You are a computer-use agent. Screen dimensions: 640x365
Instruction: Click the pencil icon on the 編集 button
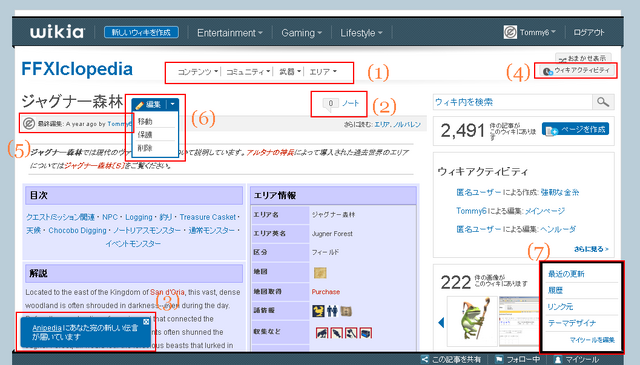click(140, 105)
